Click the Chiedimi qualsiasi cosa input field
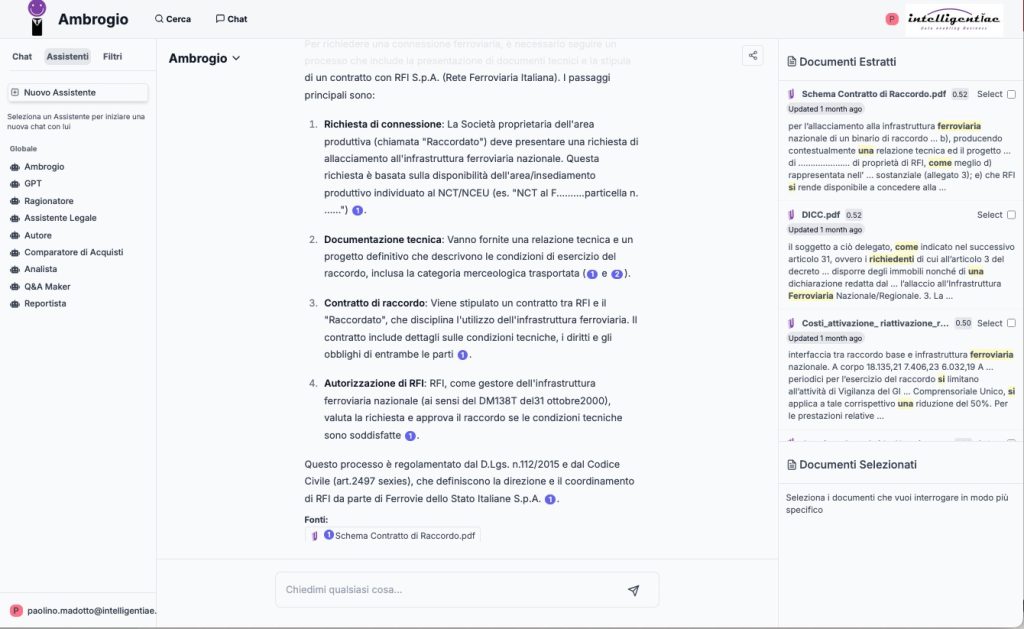1024x629 pixels. tap(450, 590)
